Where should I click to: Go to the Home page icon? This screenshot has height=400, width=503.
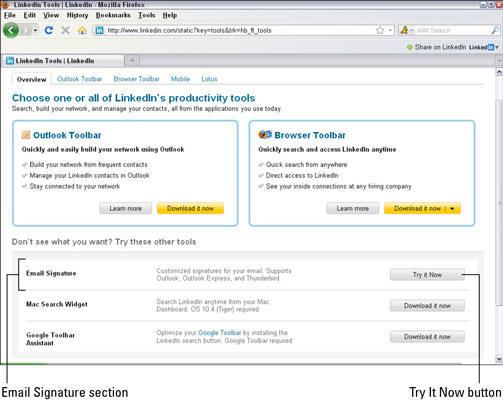click(x=82, y=30)
